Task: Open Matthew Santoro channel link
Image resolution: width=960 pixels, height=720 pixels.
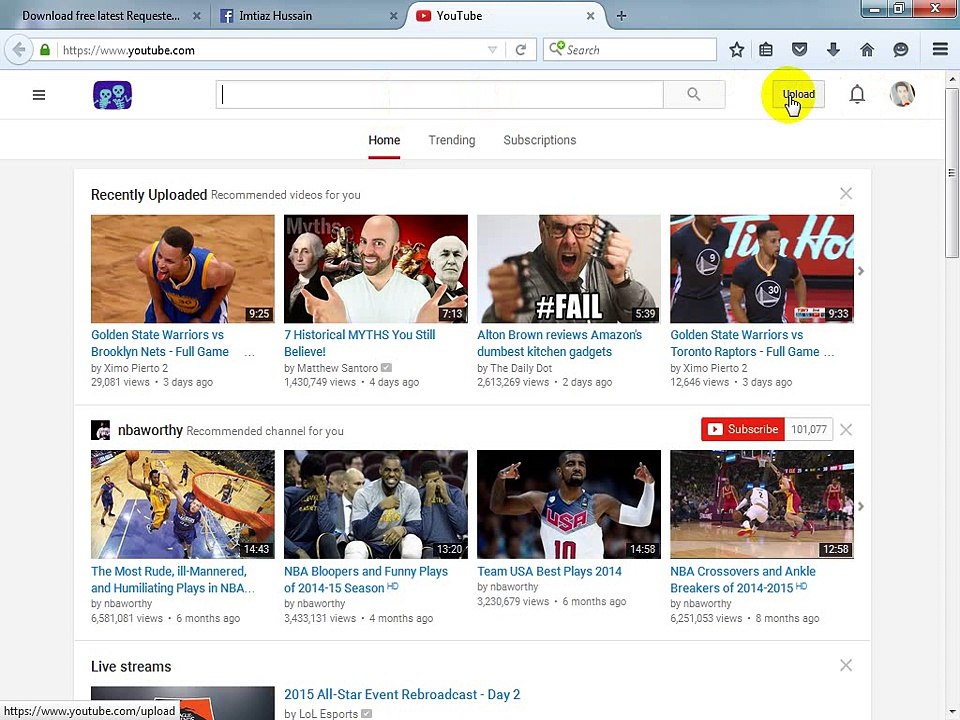Action: [337, 368]
